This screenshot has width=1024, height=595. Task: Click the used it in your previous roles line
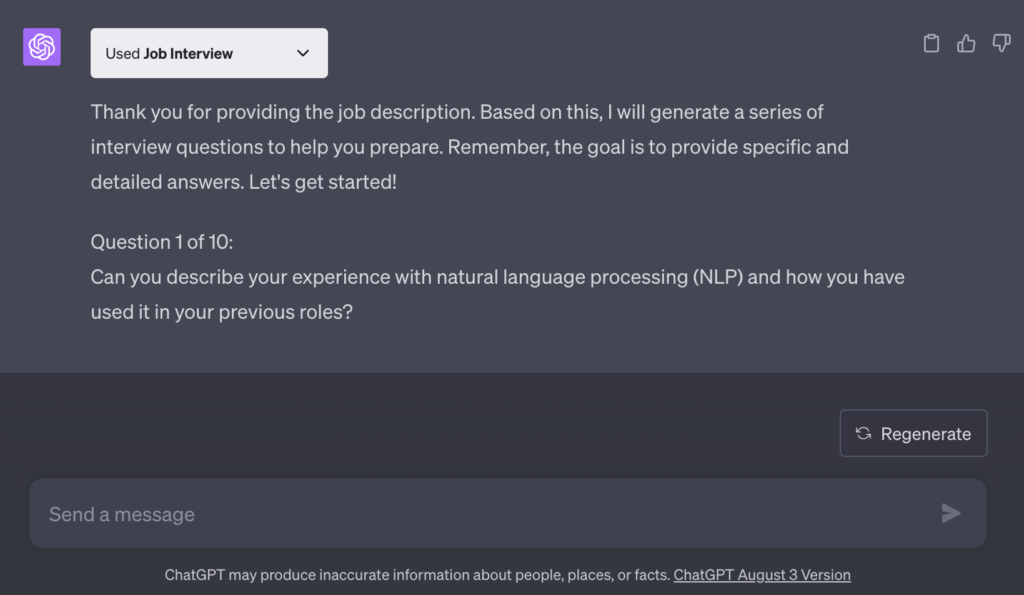(221, 312)
